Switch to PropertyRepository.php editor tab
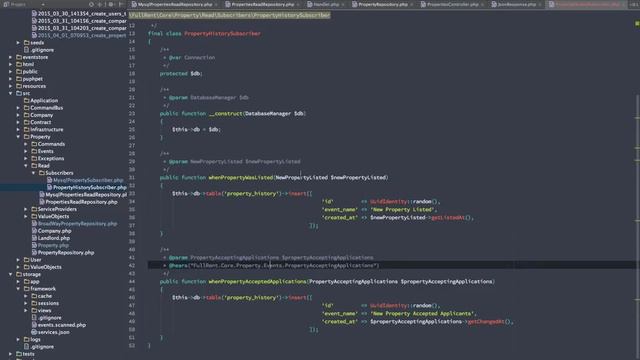The width and height of the screenshot is (640, 360). point(382,4)
